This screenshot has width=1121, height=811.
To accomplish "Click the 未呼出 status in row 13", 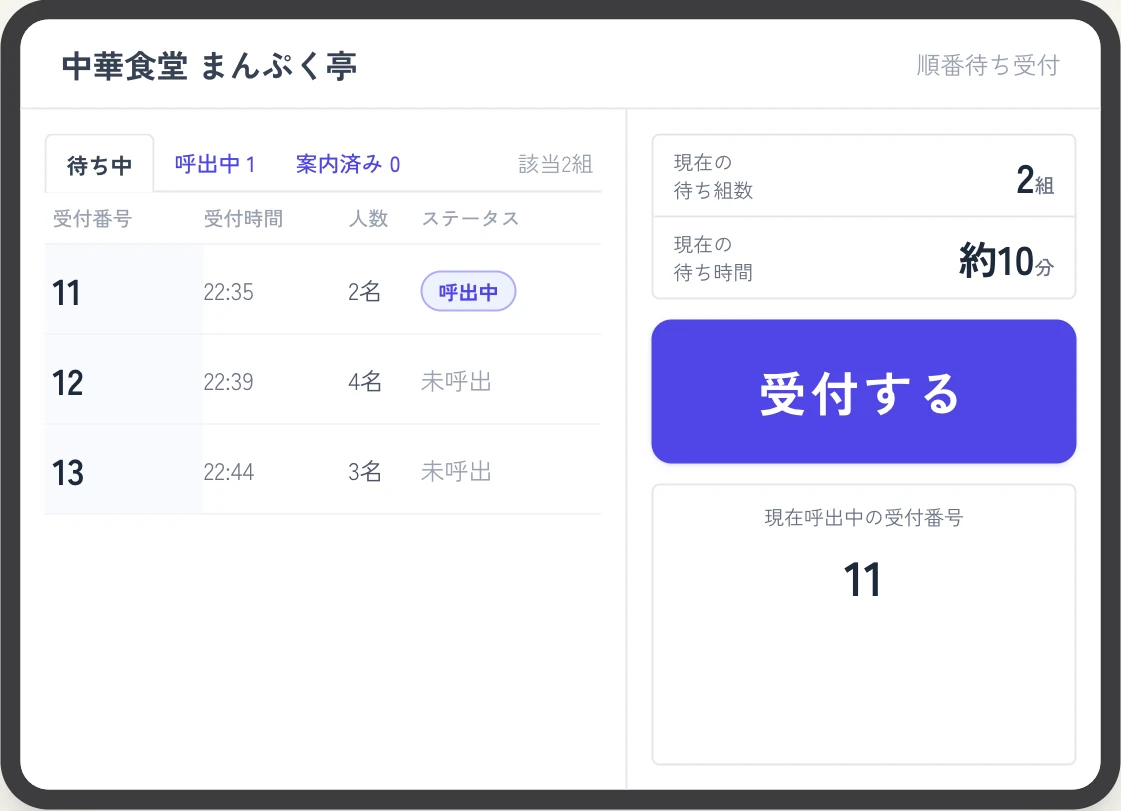I will [456, 472].
